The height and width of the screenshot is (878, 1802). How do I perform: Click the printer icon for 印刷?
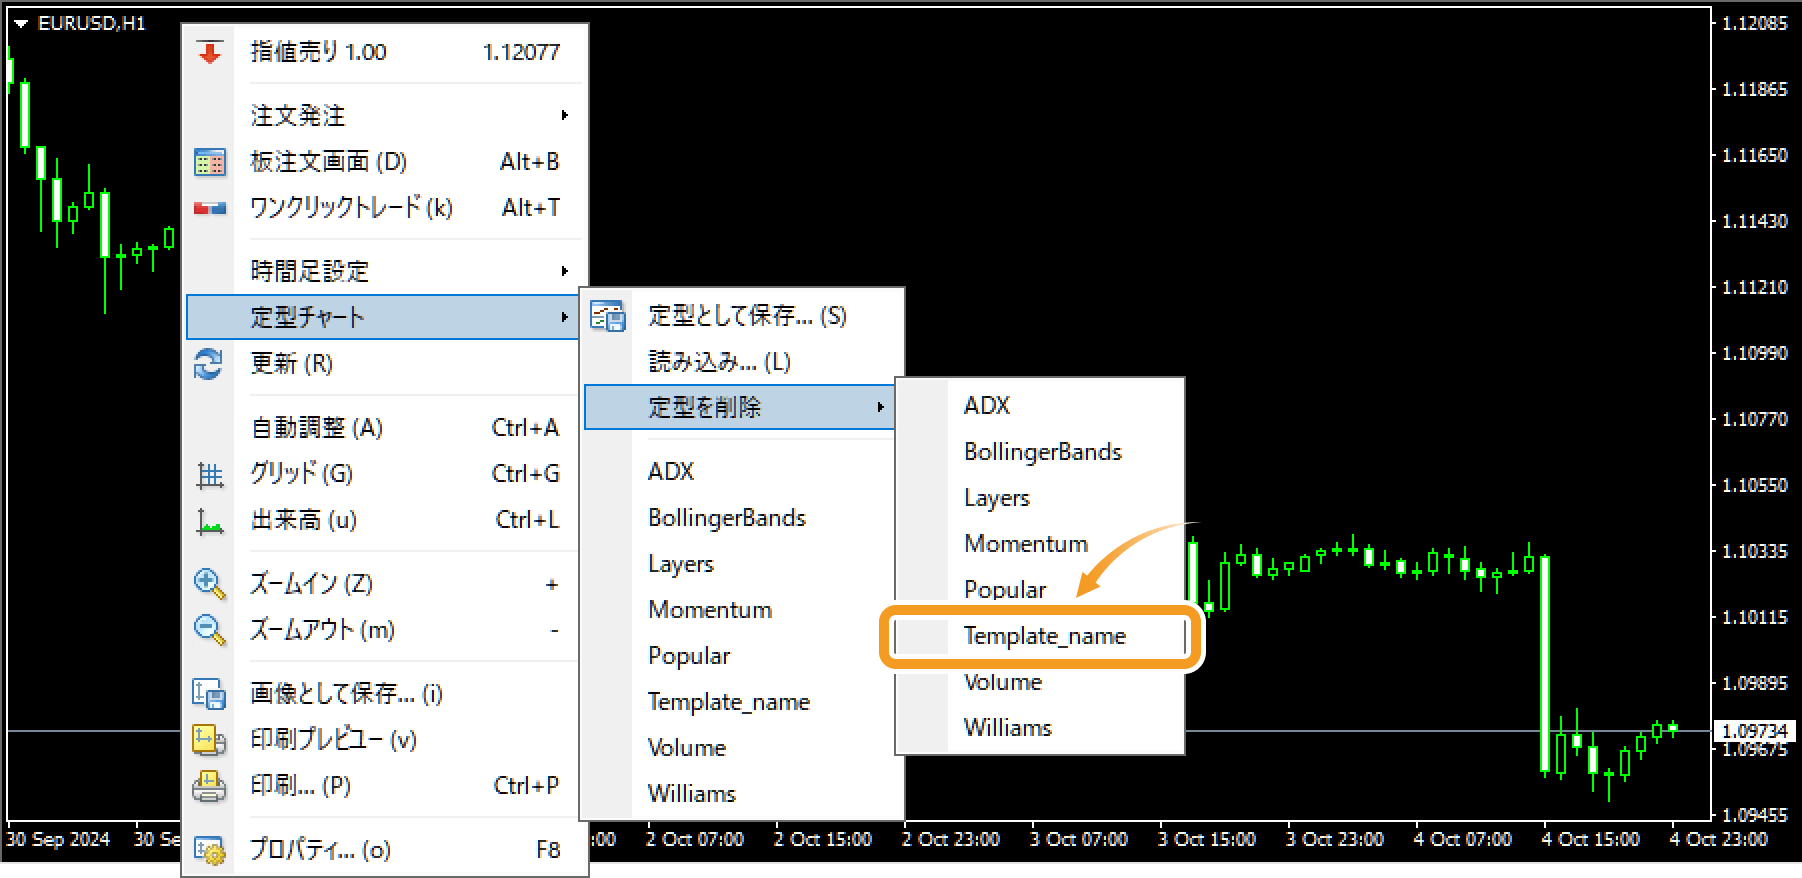coord(209,786)
